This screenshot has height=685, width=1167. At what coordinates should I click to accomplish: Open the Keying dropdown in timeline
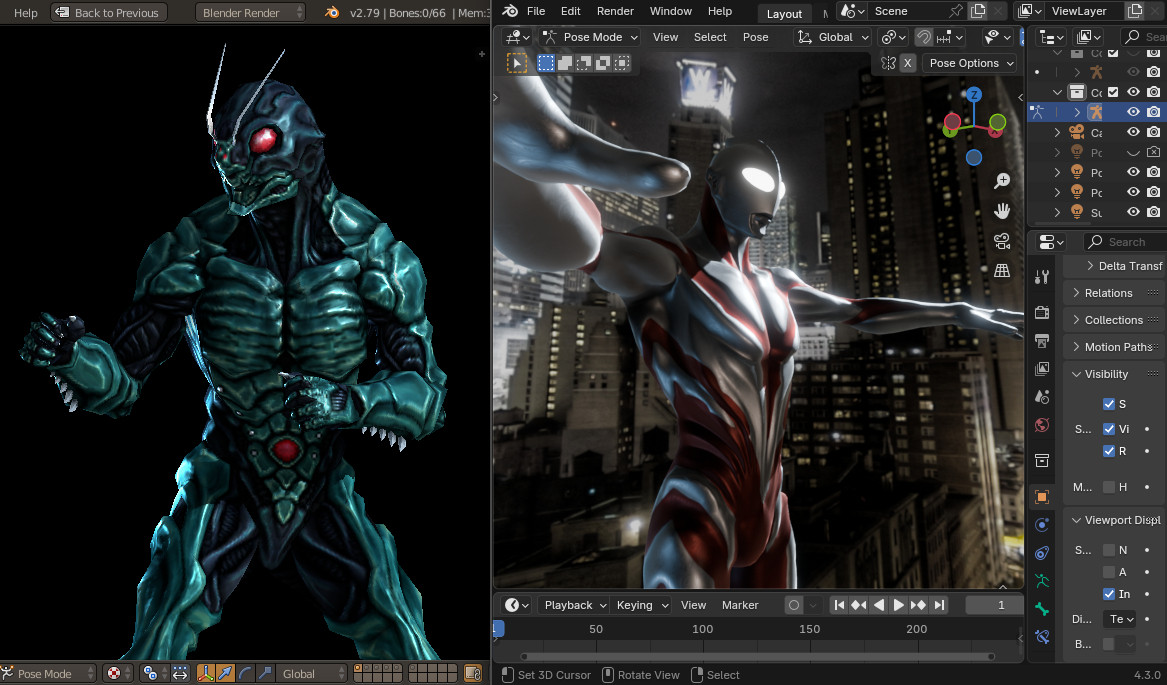pyautogui.click(x=642, y=605)
